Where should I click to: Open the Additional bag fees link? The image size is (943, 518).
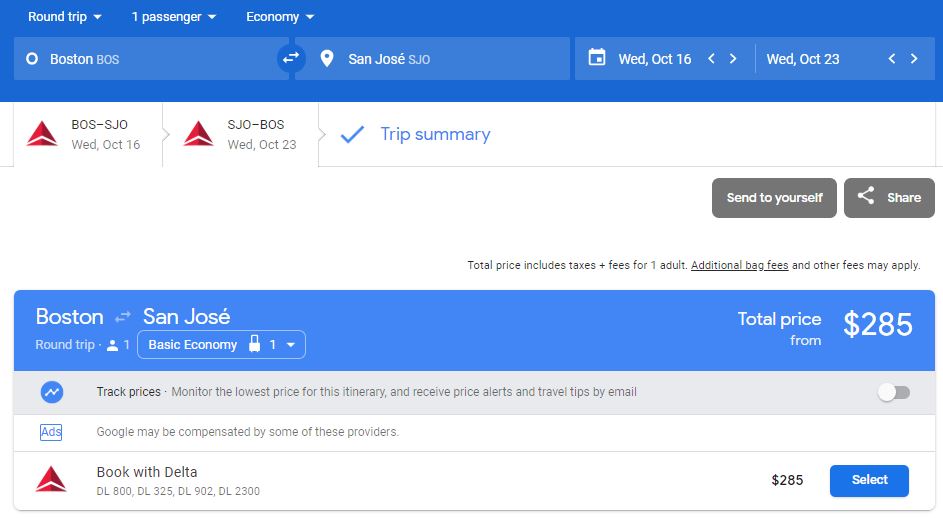click(739, 265)
